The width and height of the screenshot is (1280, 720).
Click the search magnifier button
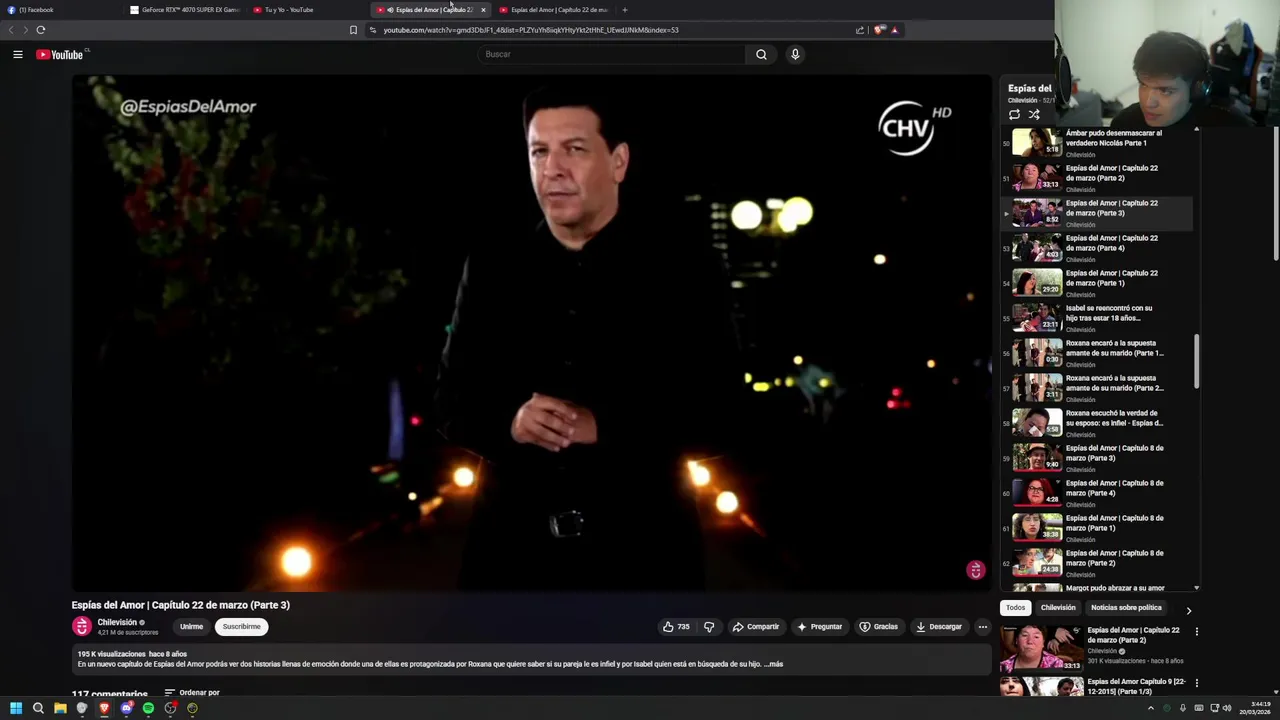pos(761,54)
